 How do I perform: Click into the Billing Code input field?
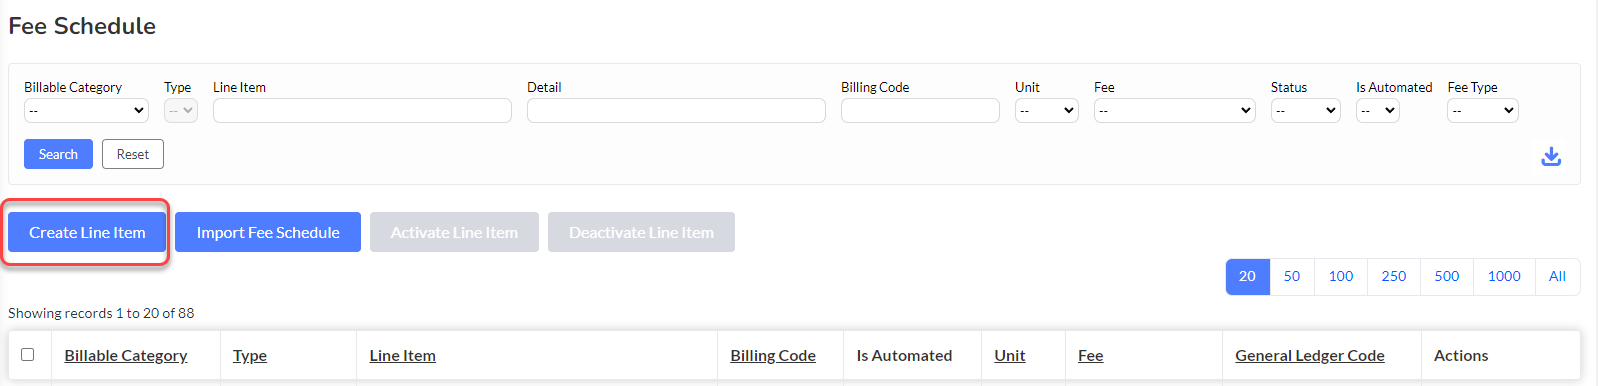point(920,110)
